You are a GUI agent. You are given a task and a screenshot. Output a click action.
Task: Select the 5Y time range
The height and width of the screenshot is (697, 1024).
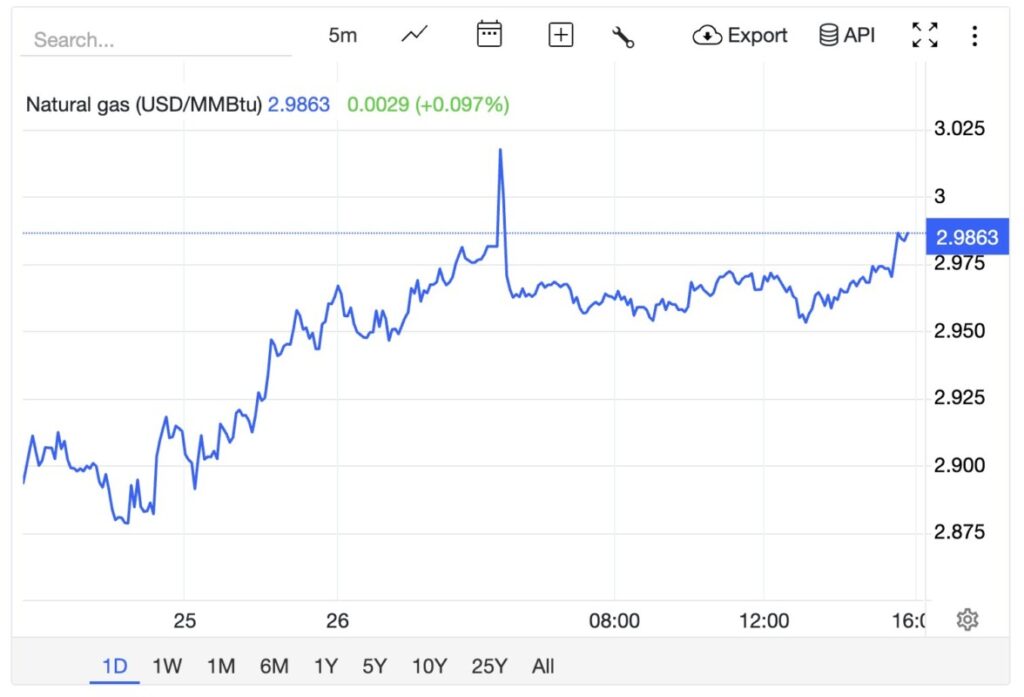tap(374, 666)
